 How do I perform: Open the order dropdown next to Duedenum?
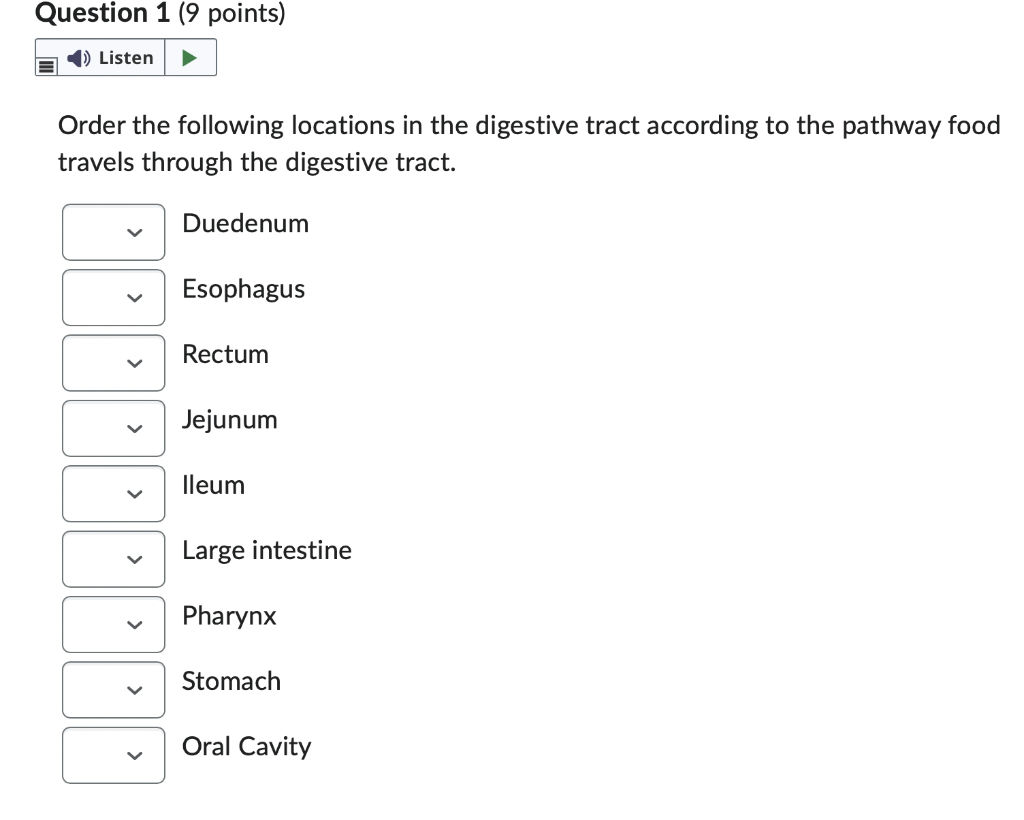coord(113,232)
